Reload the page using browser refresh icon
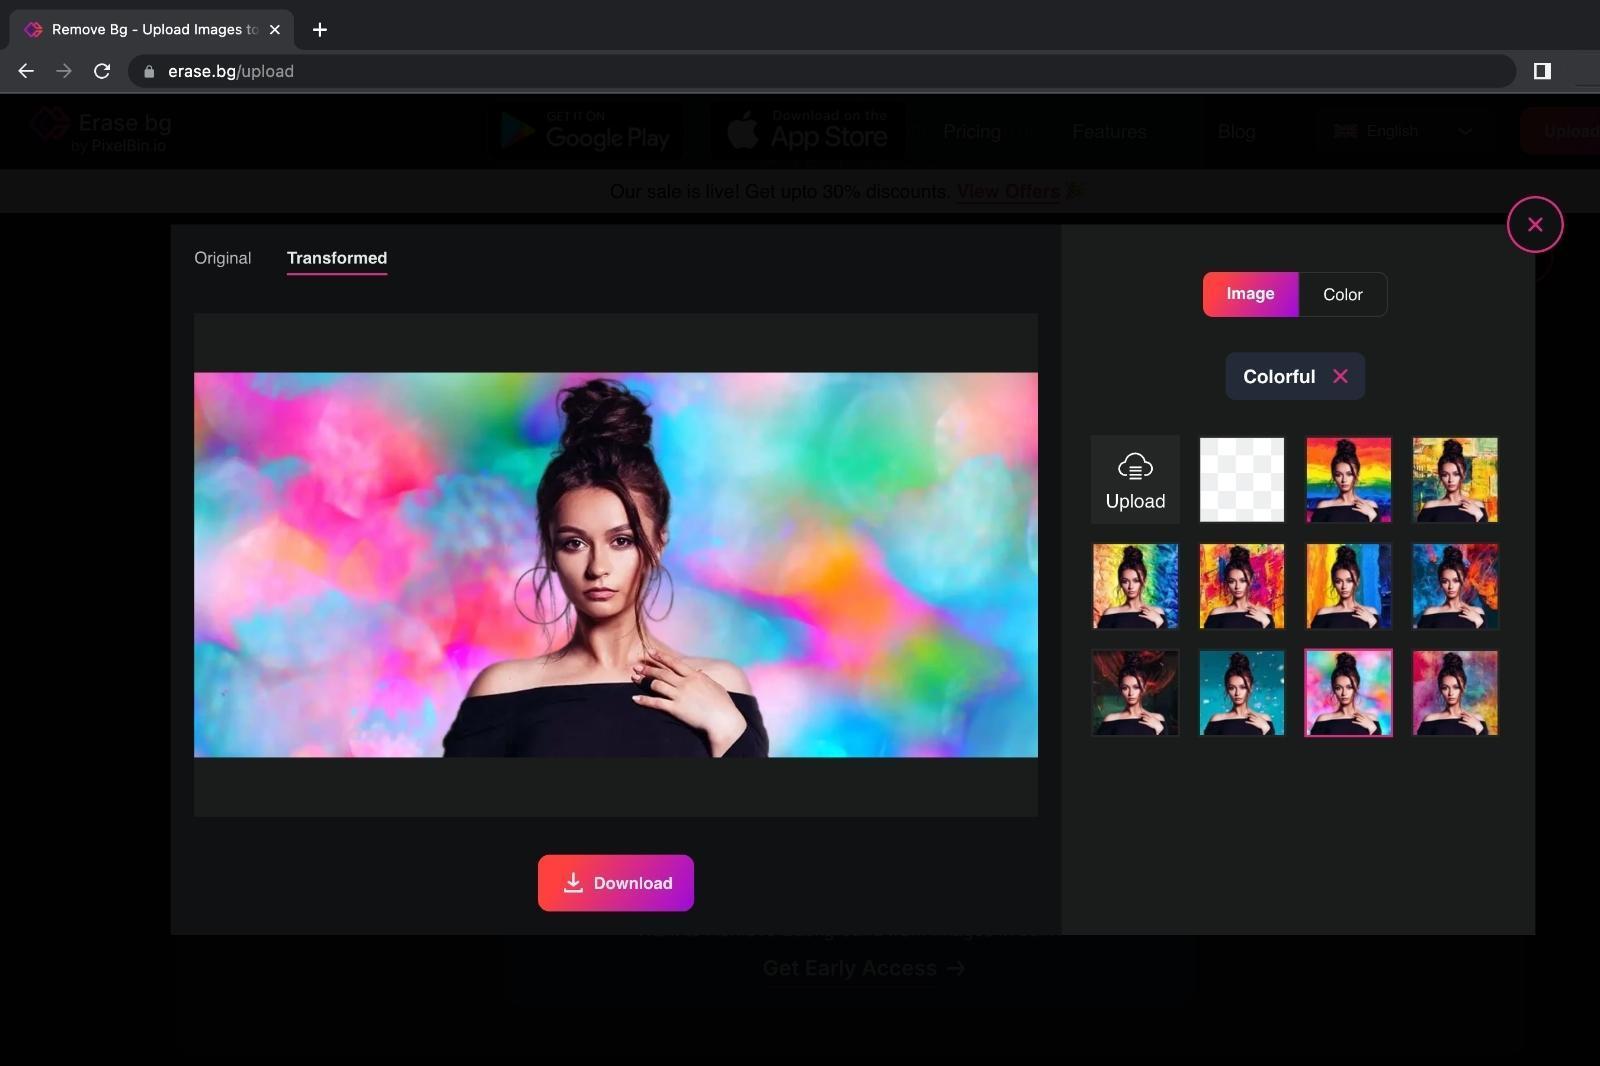Image resolution: width=1600 pixels, height=1066 pixels. [102, 71]
